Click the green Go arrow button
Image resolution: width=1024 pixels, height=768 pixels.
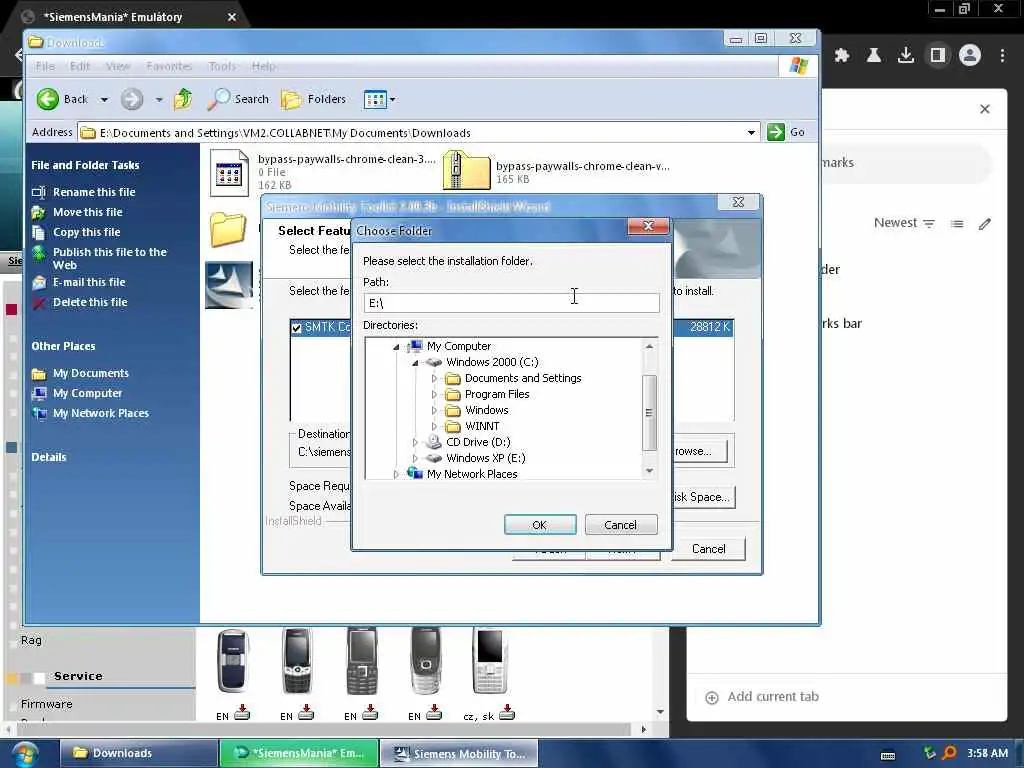(x=775, y=132)
